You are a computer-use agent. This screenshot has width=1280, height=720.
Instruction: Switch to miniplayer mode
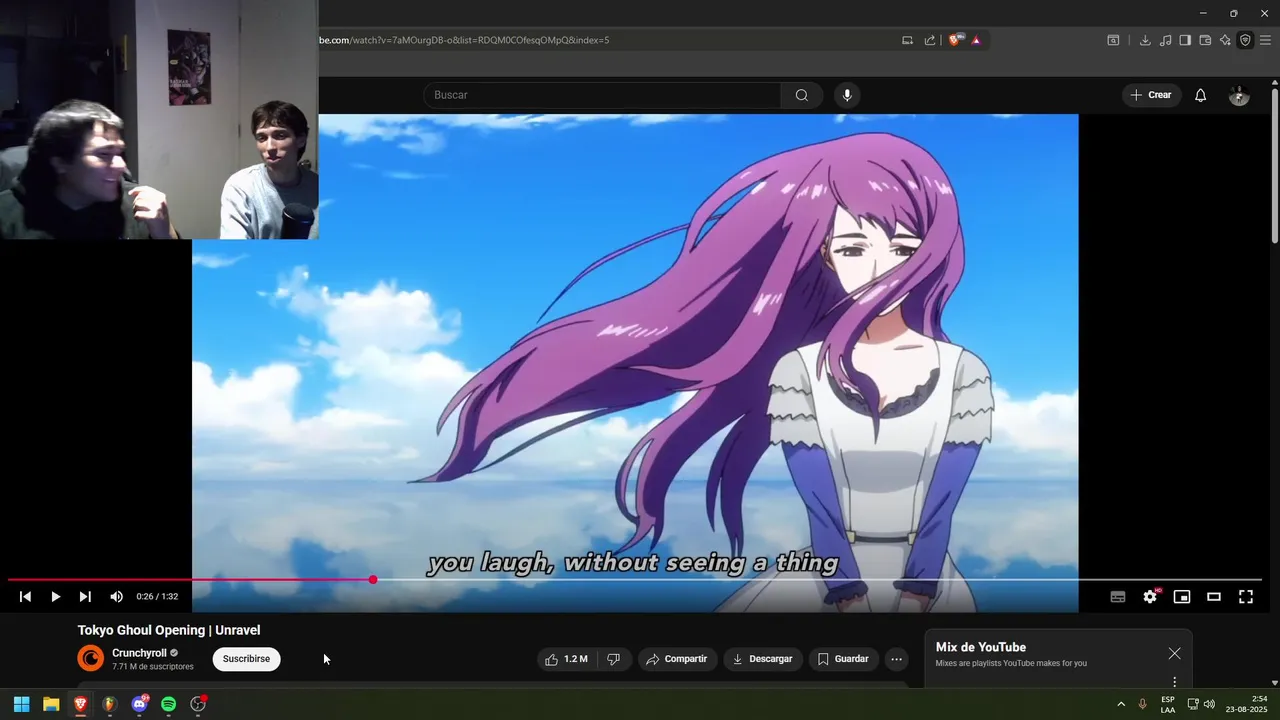tap(1182, 597)
